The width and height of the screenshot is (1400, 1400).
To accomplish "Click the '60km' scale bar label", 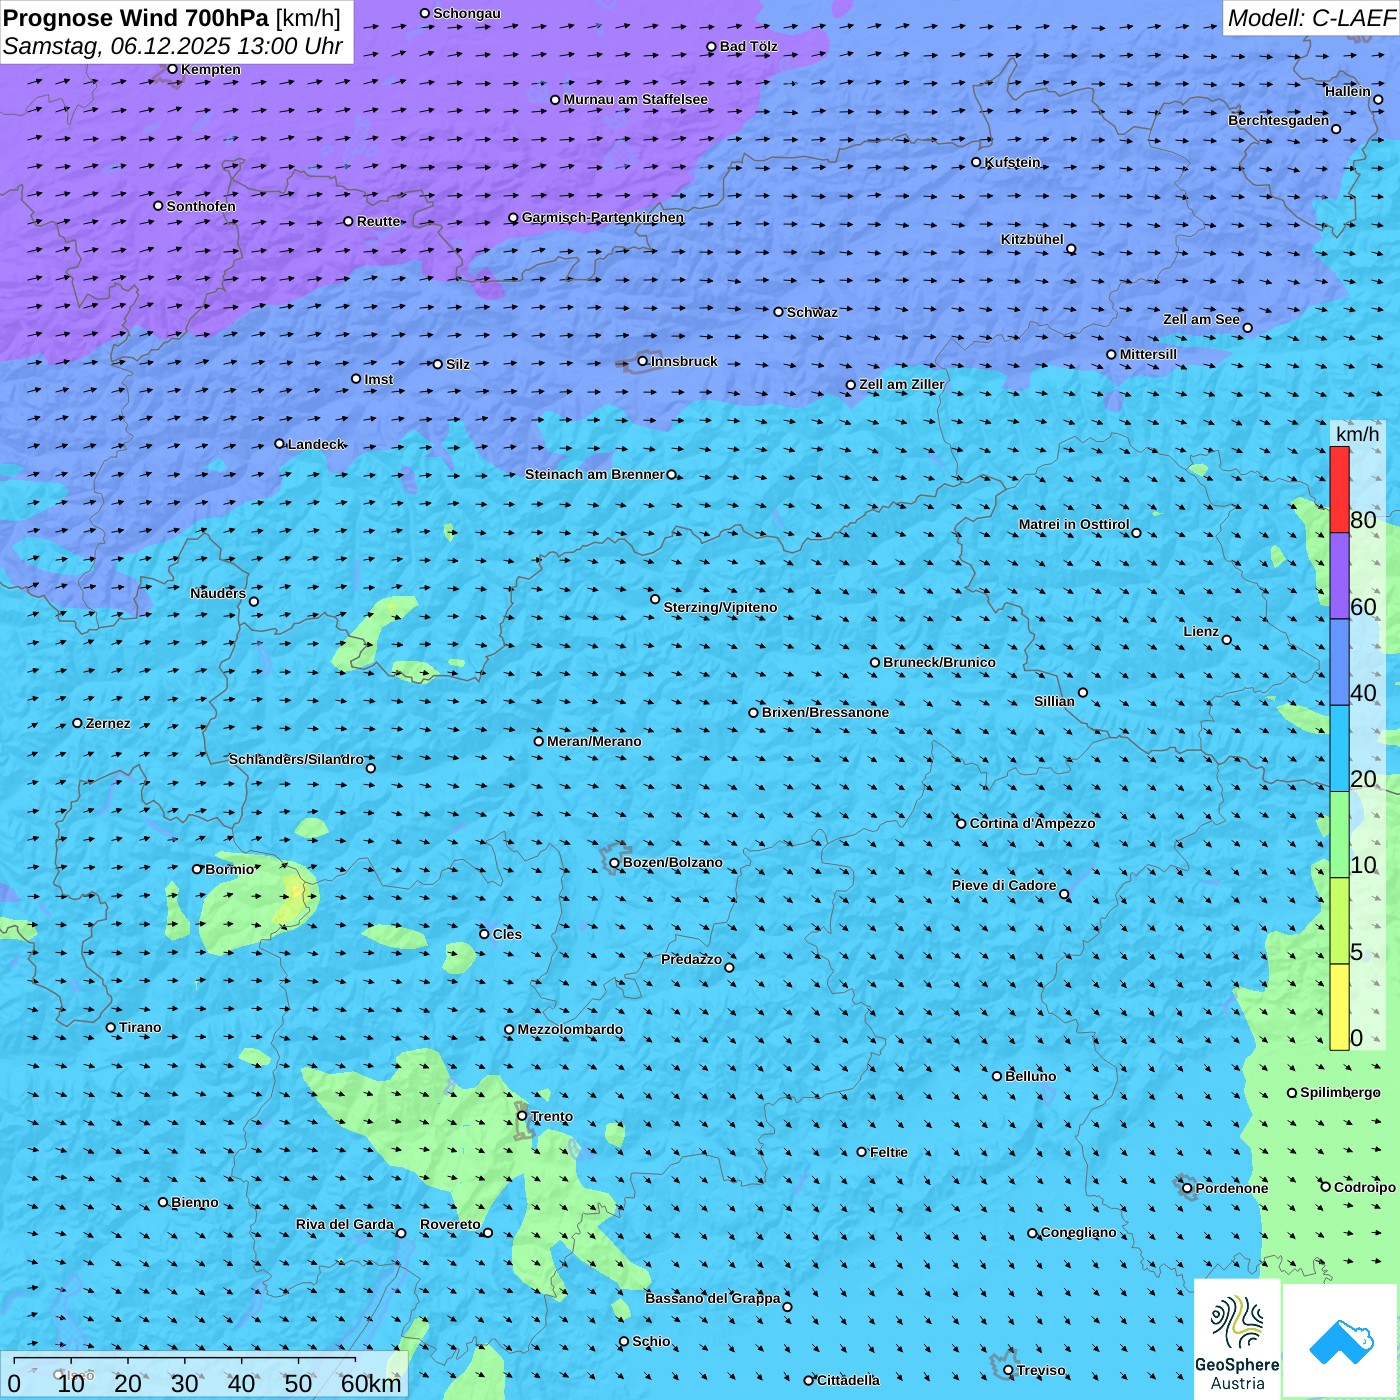I will 371,1383.
